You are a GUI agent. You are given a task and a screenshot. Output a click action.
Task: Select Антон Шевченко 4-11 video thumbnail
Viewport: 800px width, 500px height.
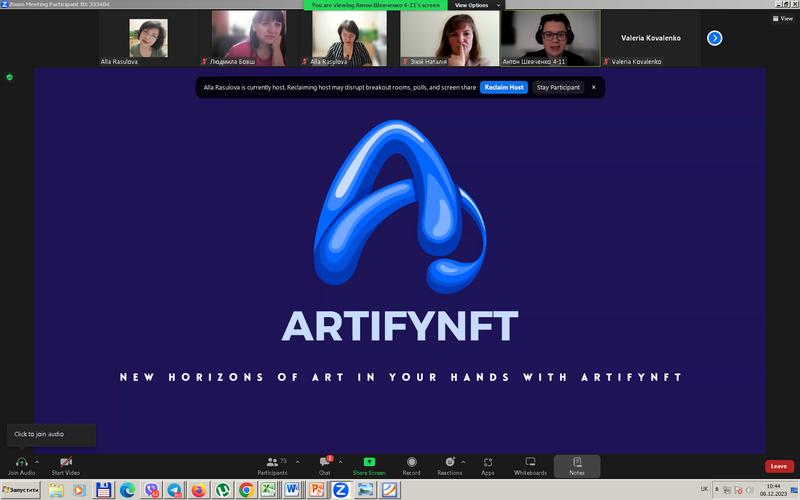pos(551,38)
